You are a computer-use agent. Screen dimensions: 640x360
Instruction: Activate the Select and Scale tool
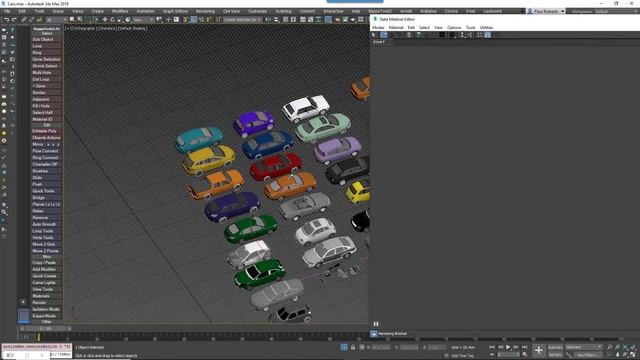click(120, 20)
